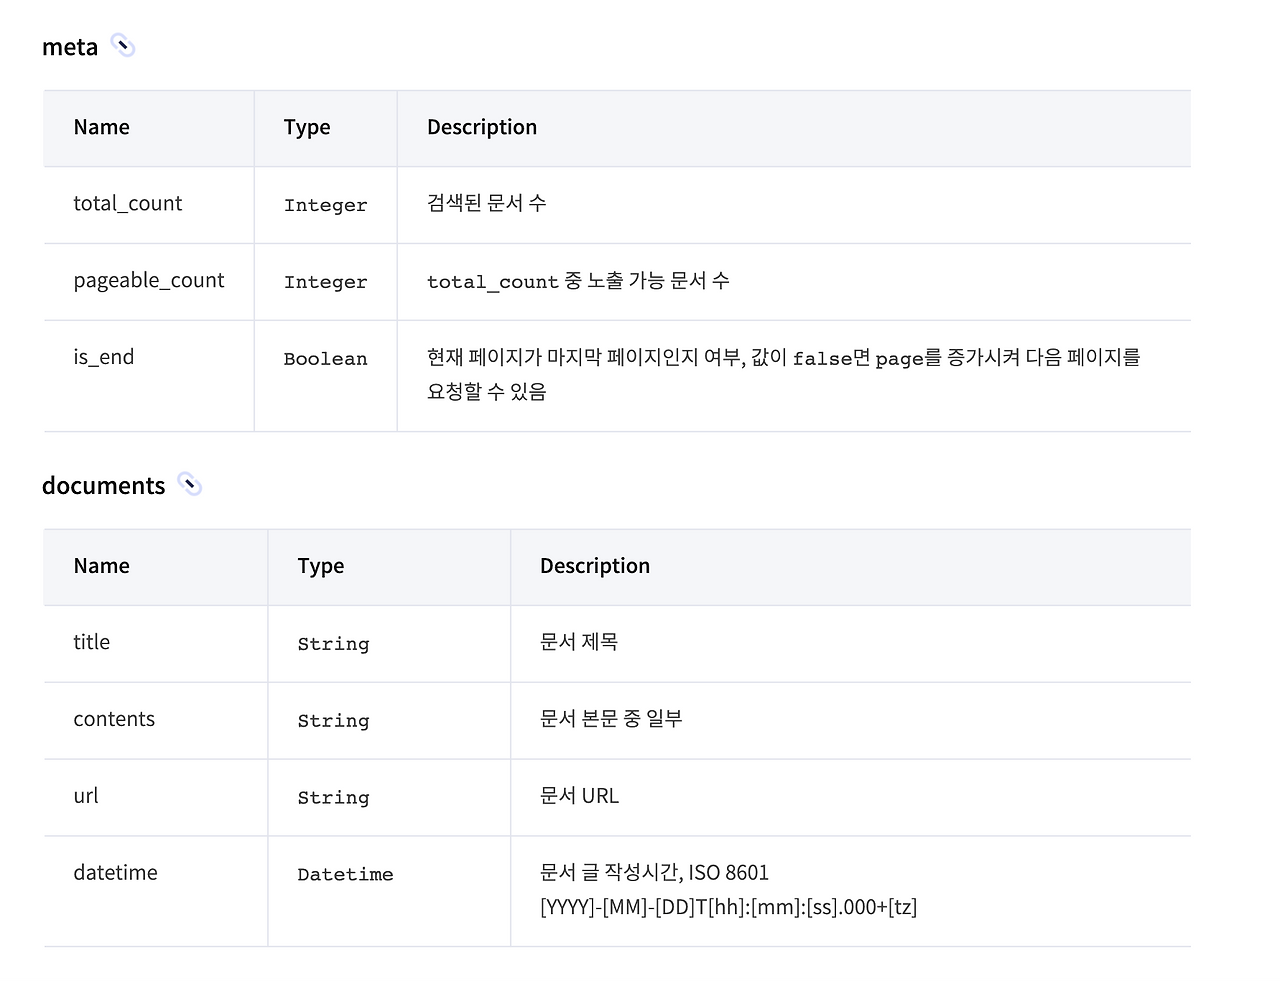
Task: Click the Name header in meta table
Action: 101,127
